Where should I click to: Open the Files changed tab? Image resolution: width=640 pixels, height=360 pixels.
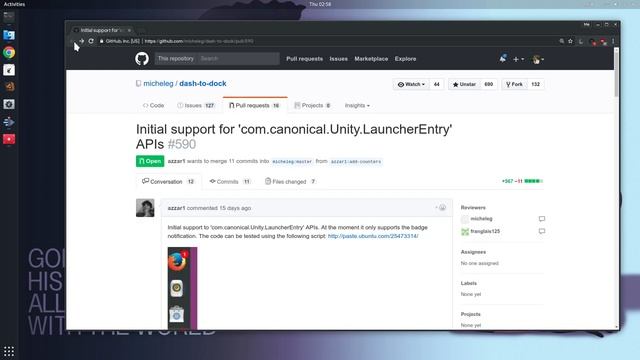tap(290, 182)
